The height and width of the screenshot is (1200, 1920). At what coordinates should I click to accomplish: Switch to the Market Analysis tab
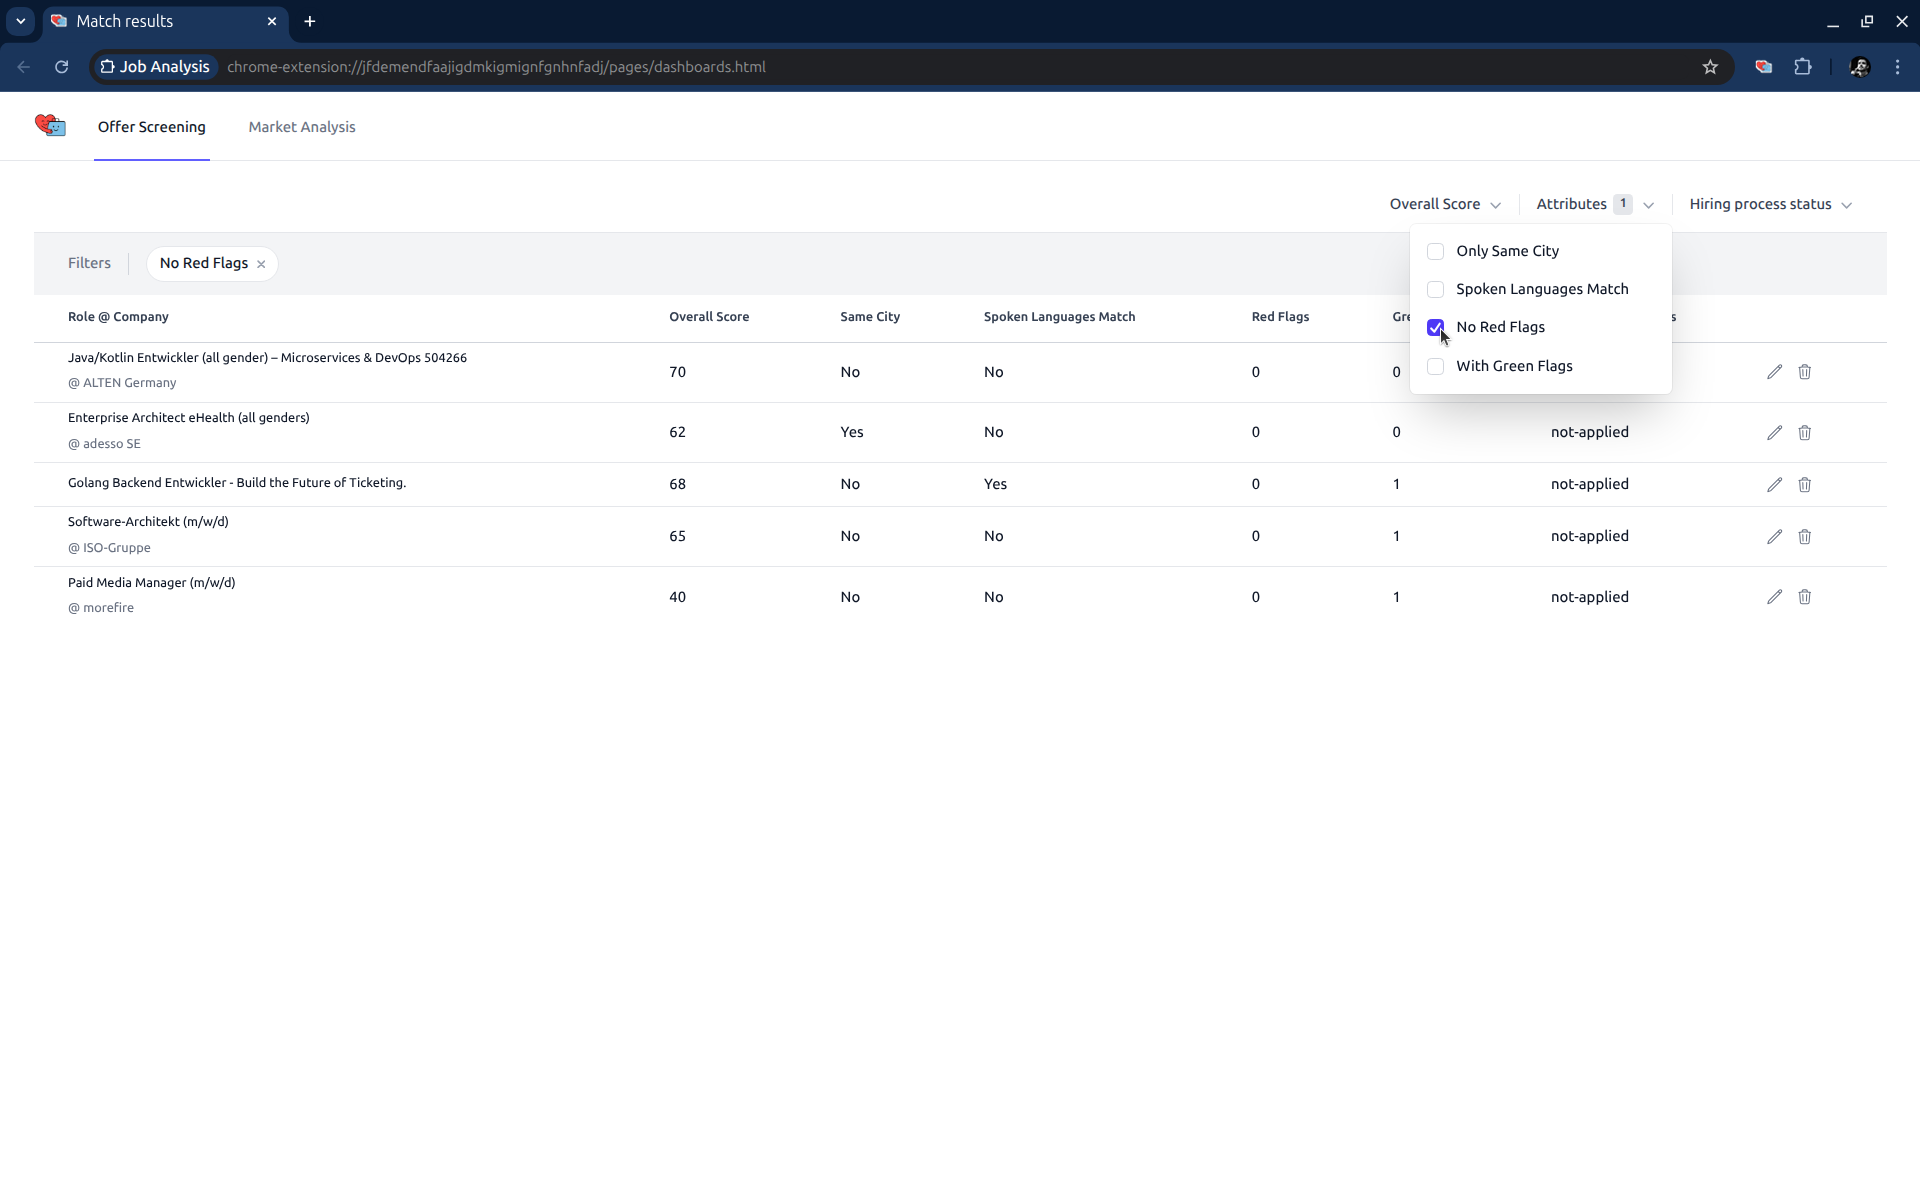click(302, 127)
